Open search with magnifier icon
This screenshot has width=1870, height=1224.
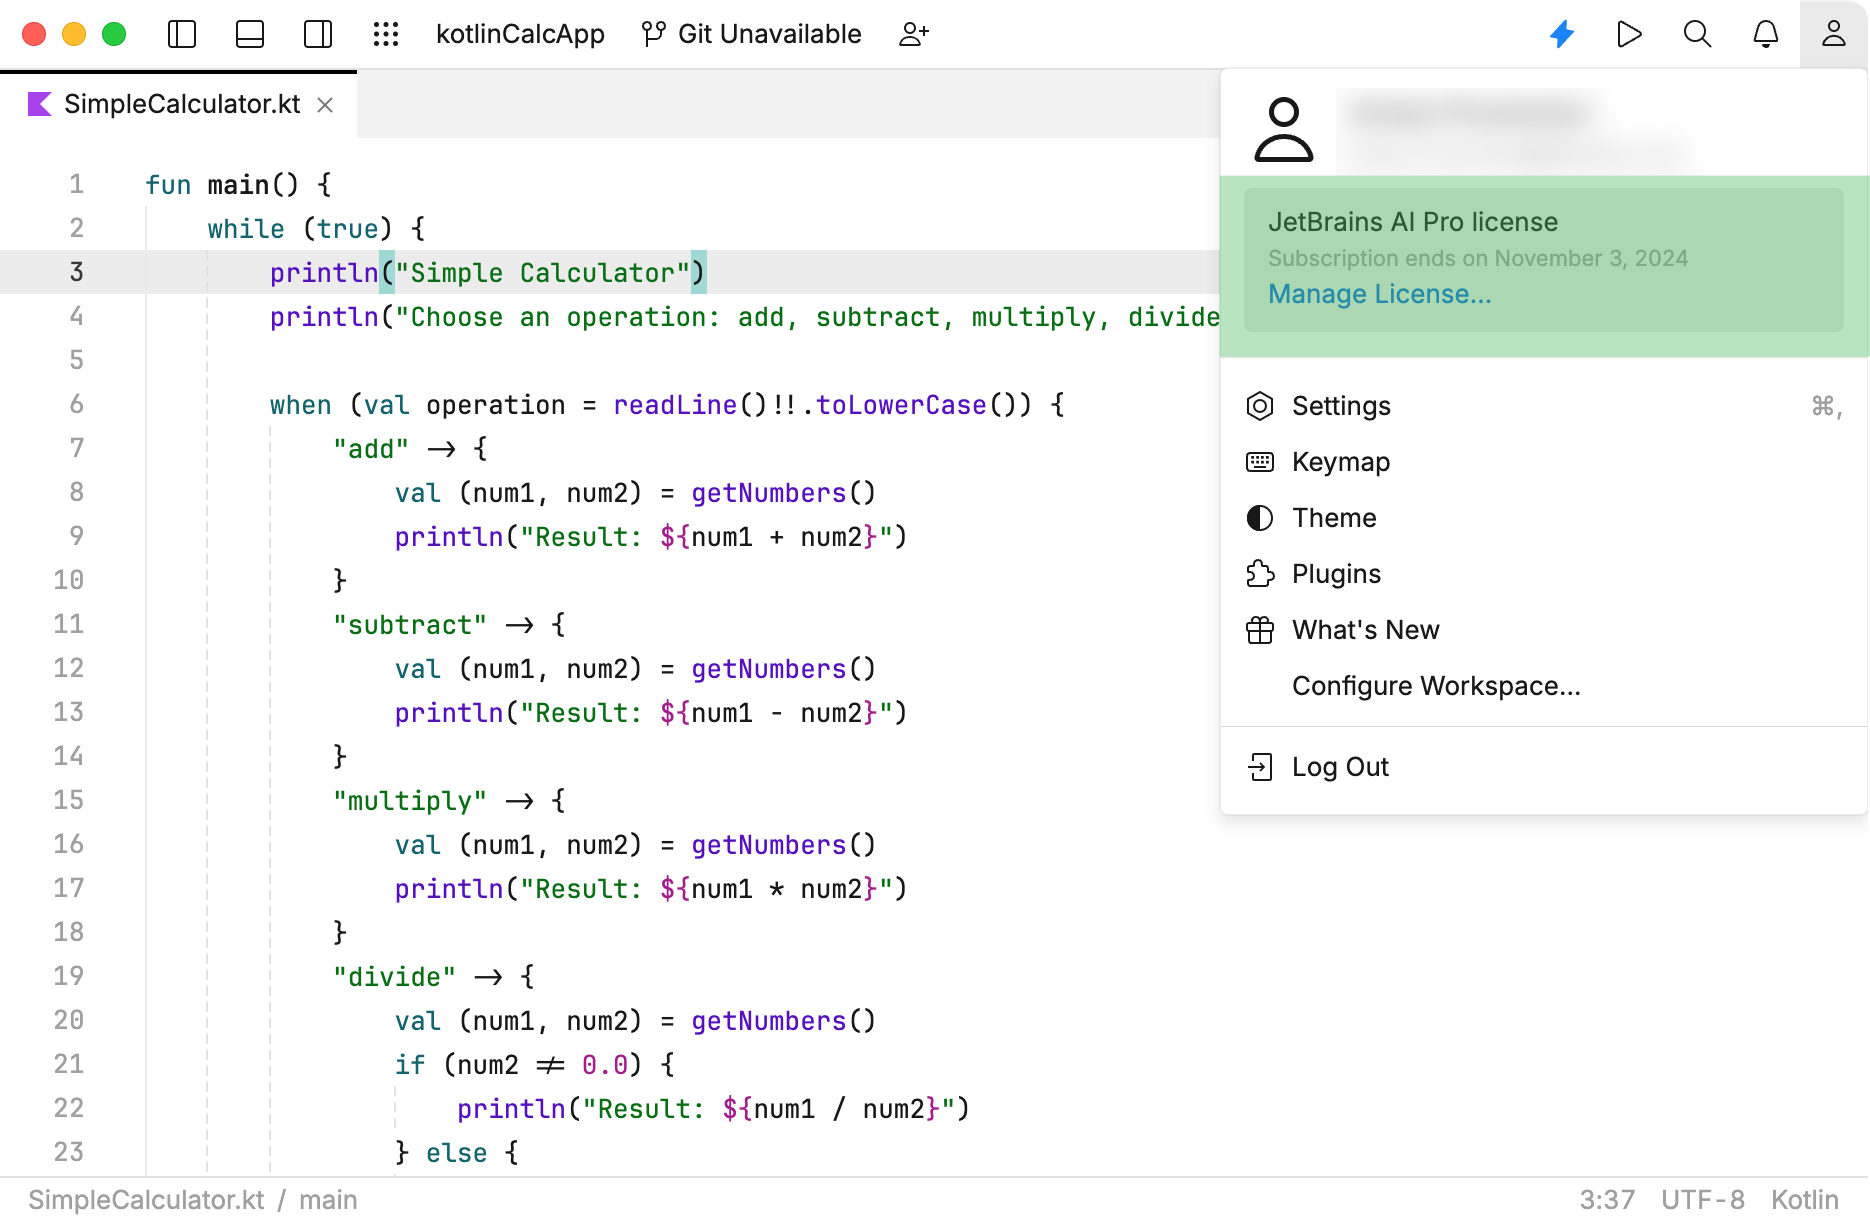coord(1697,34)
